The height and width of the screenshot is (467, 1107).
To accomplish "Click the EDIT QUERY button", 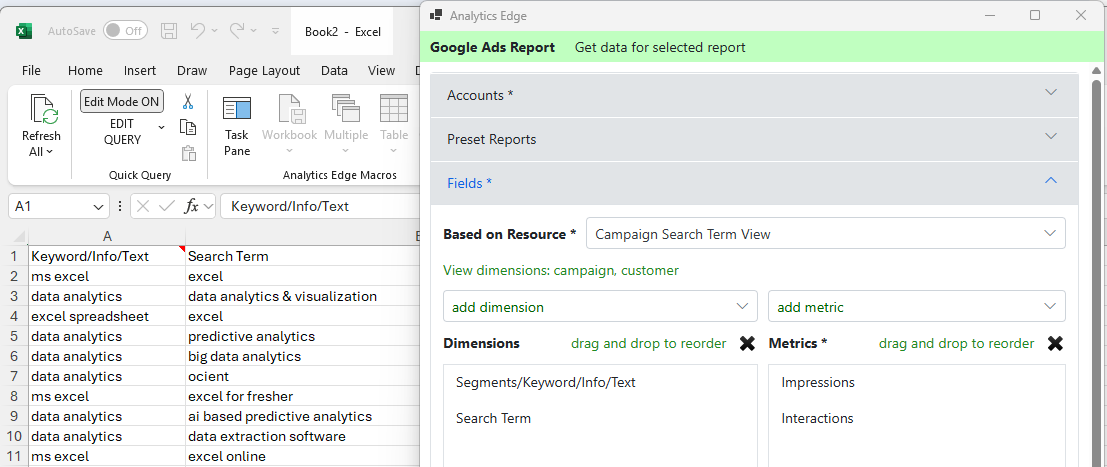I will (122, 132).
